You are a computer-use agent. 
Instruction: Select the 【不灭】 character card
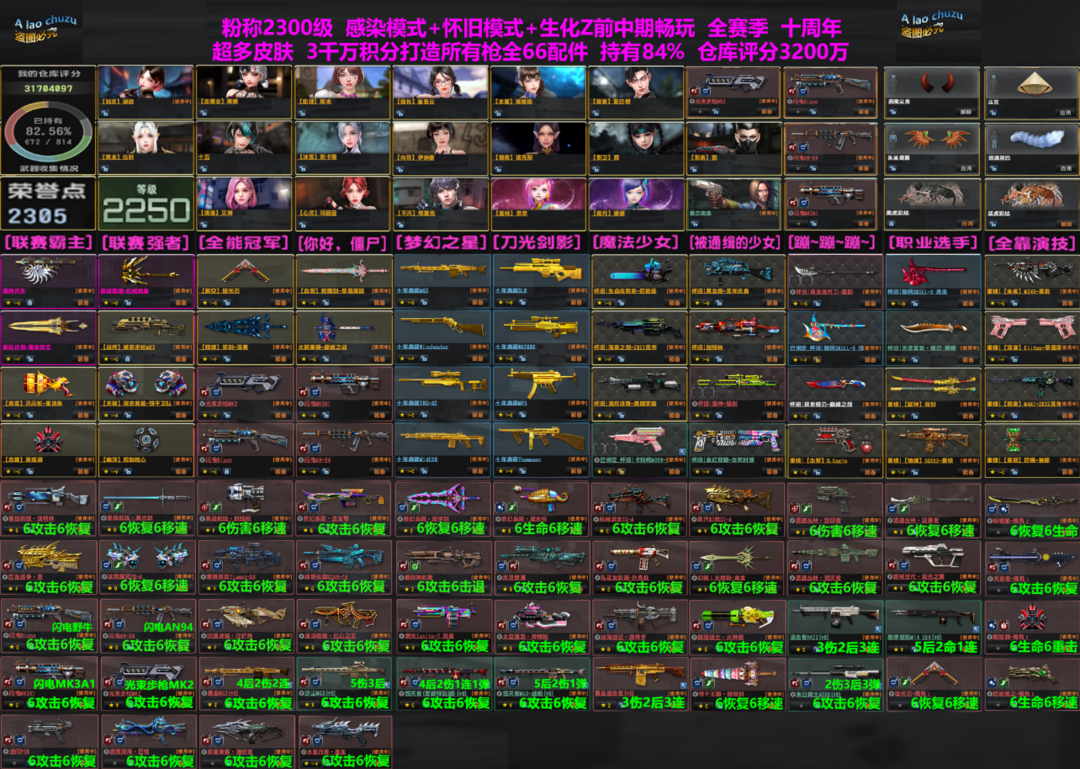click(441, 204)
